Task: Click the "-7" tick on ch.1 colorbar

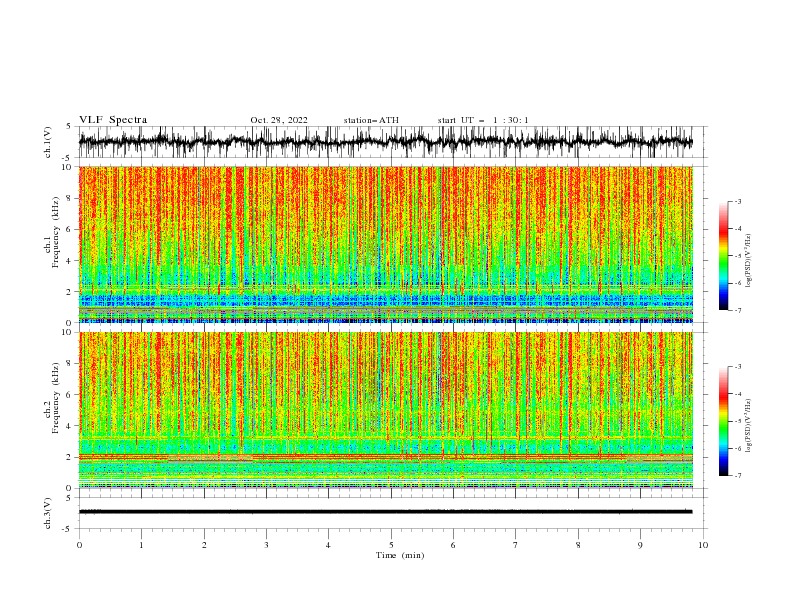Action: coord(737,310)
